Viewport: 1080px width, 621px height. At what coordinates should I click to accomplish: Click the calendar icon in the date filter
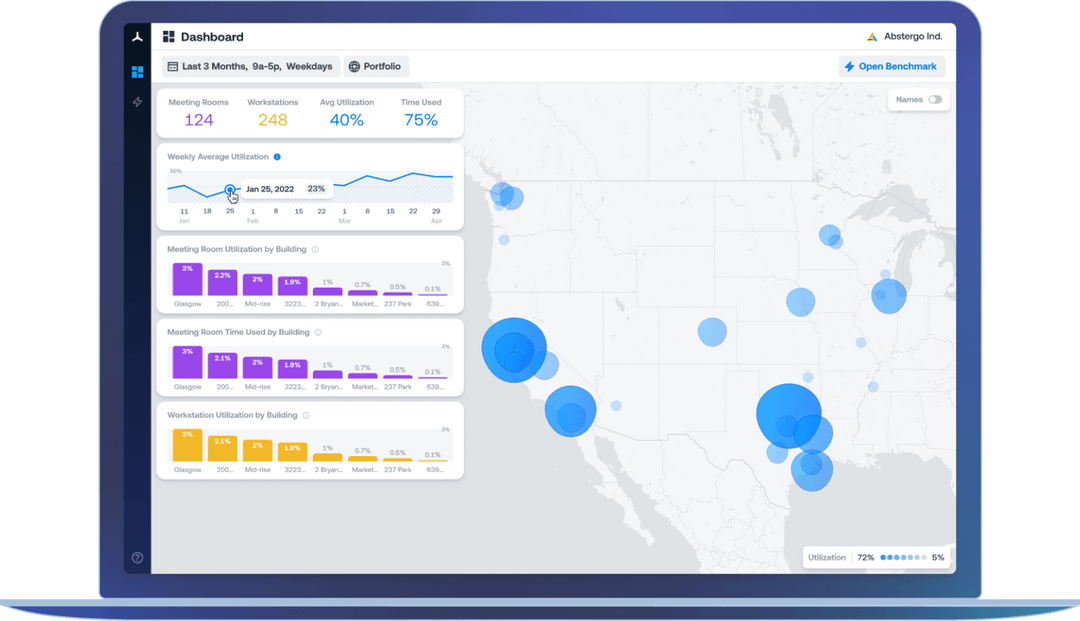(174, 66)
